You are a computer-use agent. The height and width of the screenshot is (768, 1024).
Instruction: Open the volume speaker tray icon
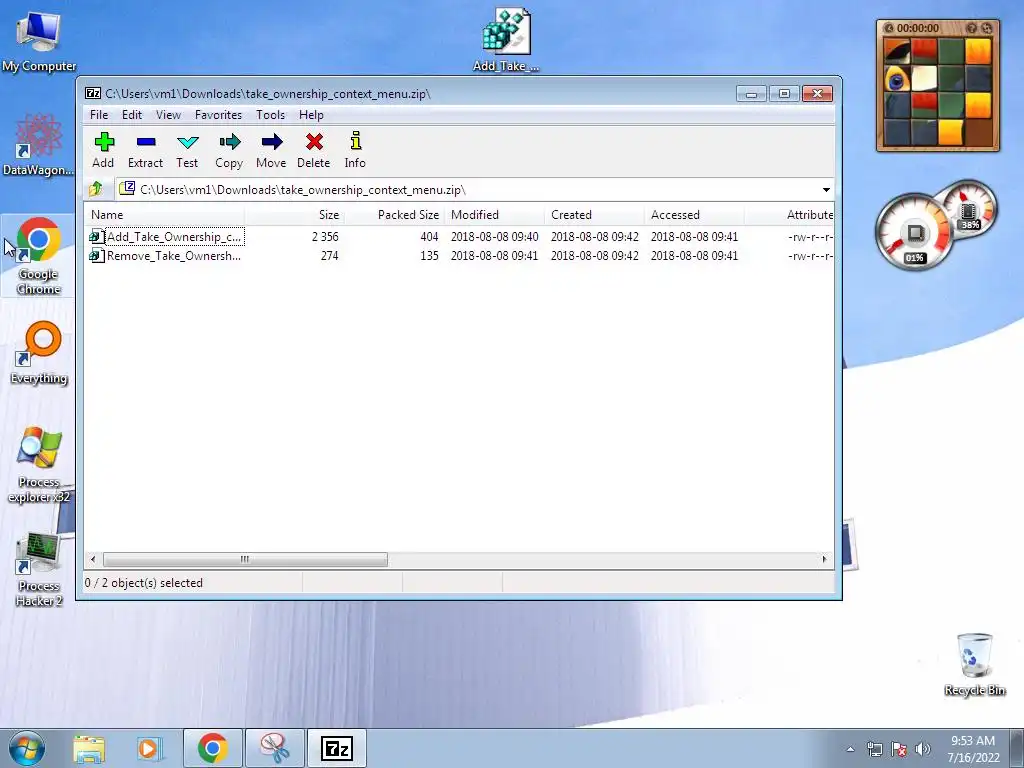point(923,749)
